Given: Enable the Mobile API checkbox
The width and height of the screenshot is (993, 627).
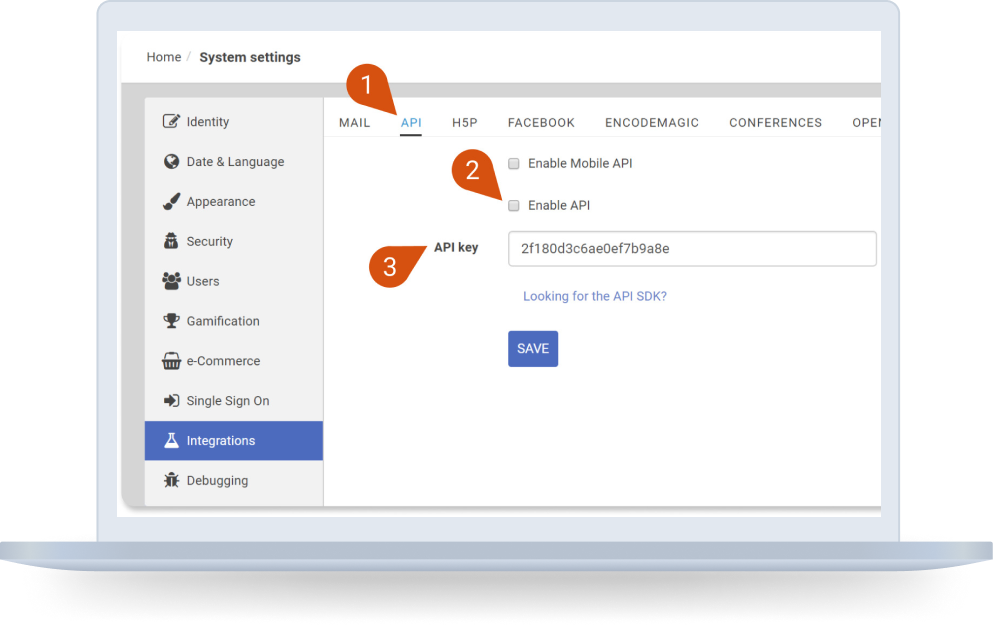Looking at the screenshot, I should pyautogui.click(x=514, y=163).
